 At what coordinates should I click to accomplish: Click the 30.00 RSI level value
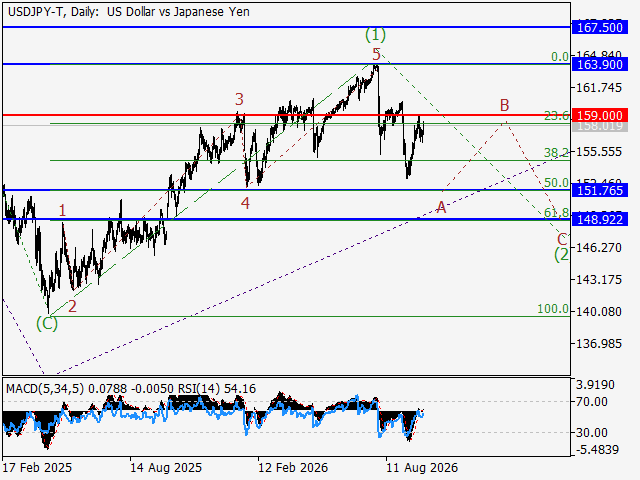pos(591,433)
